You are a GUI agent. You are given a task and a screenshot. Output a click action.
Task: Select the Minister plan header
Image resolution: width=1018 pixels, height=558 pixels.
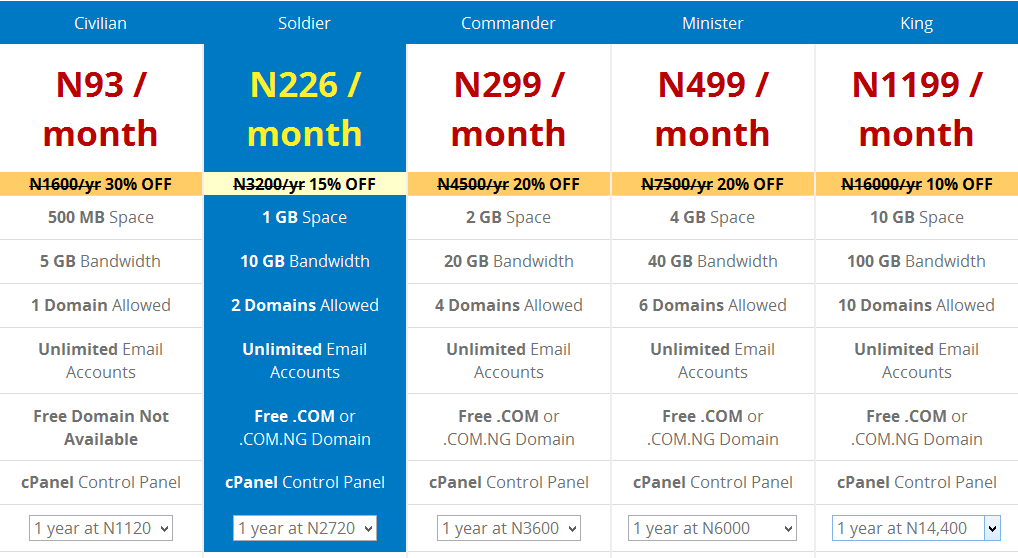click(712, 23)
